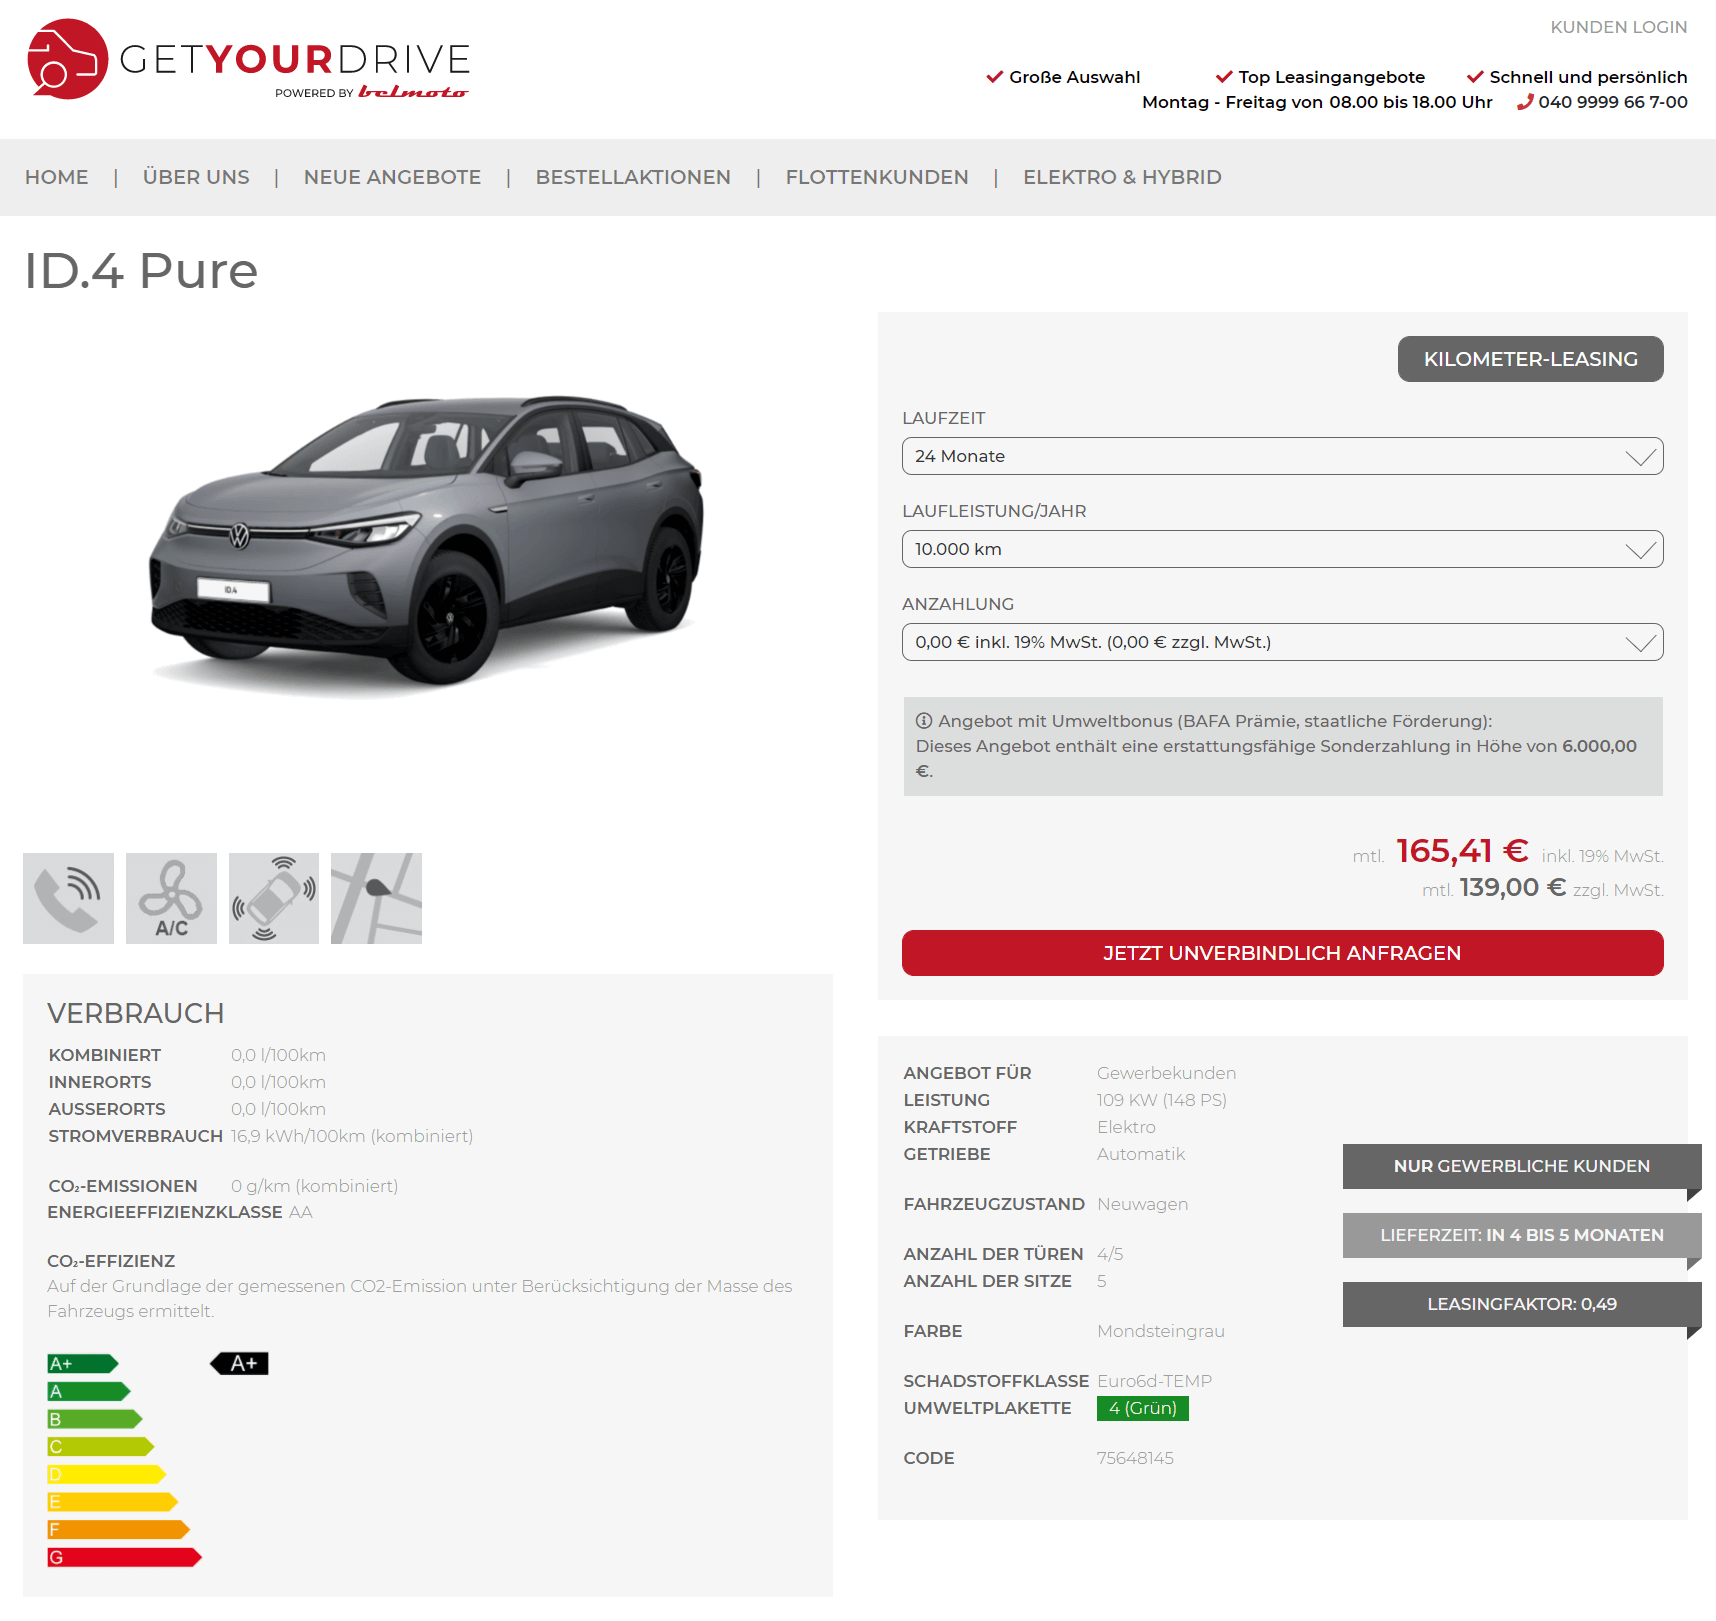Open the ELEKTRO & HYBRID menu item
The height and width of the screenshot is (1621, 1716).
(1122, 177)
